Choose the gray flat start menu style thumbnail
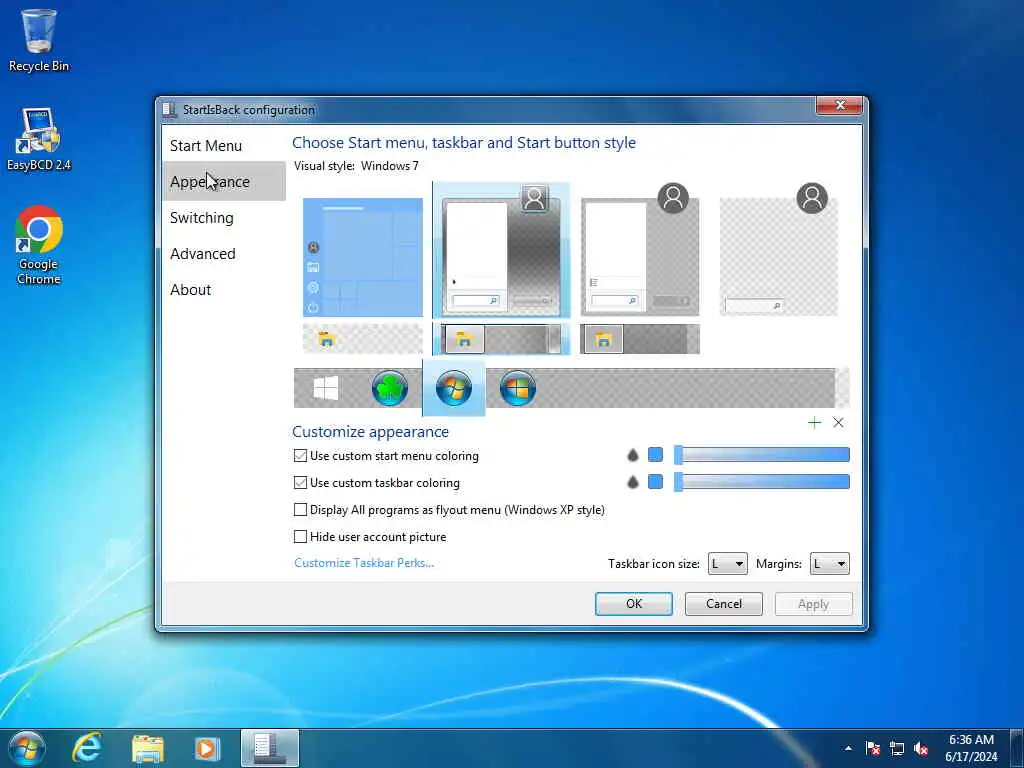The width and height of the screenshot is (1024, 768). point(639,250)
